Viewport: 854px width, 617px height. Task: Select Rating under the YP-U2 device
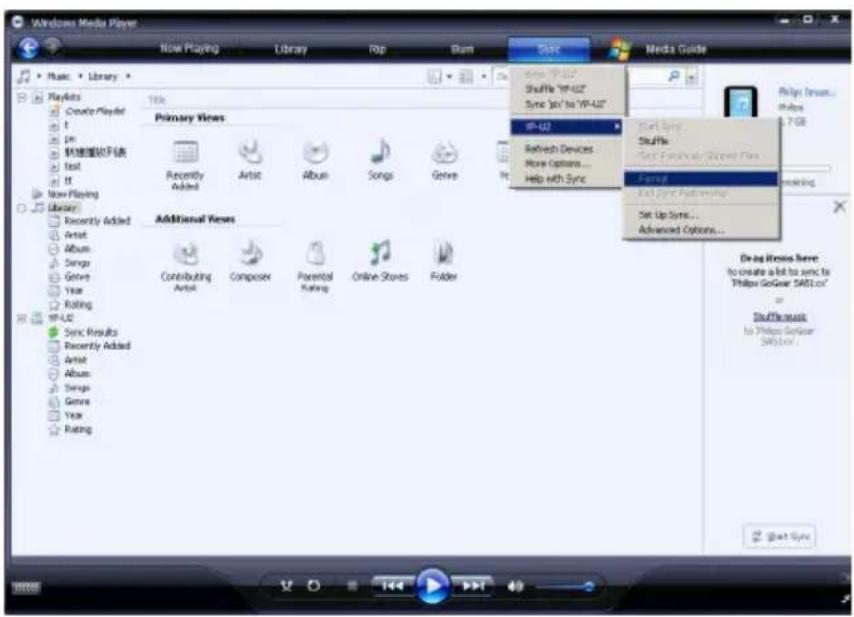coord(78,430)
